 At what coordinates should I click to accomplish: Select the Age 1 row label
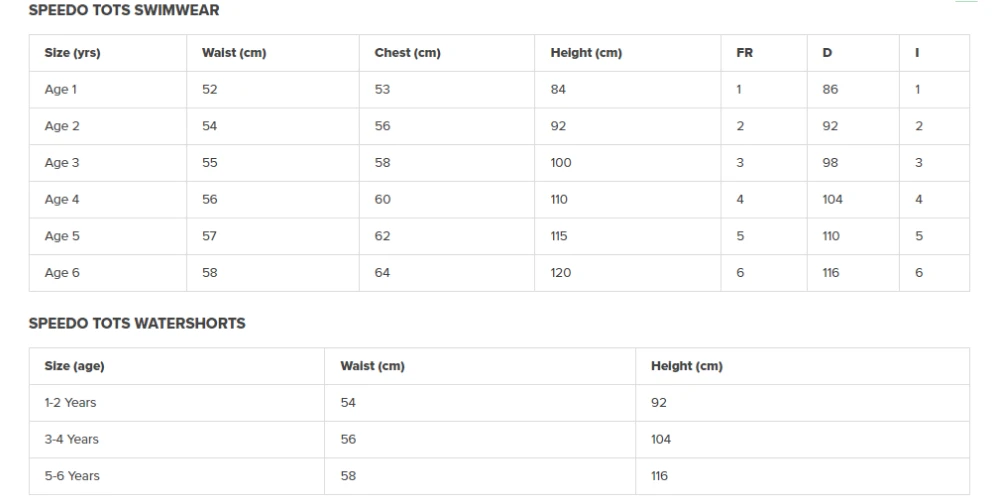(61, 90)
